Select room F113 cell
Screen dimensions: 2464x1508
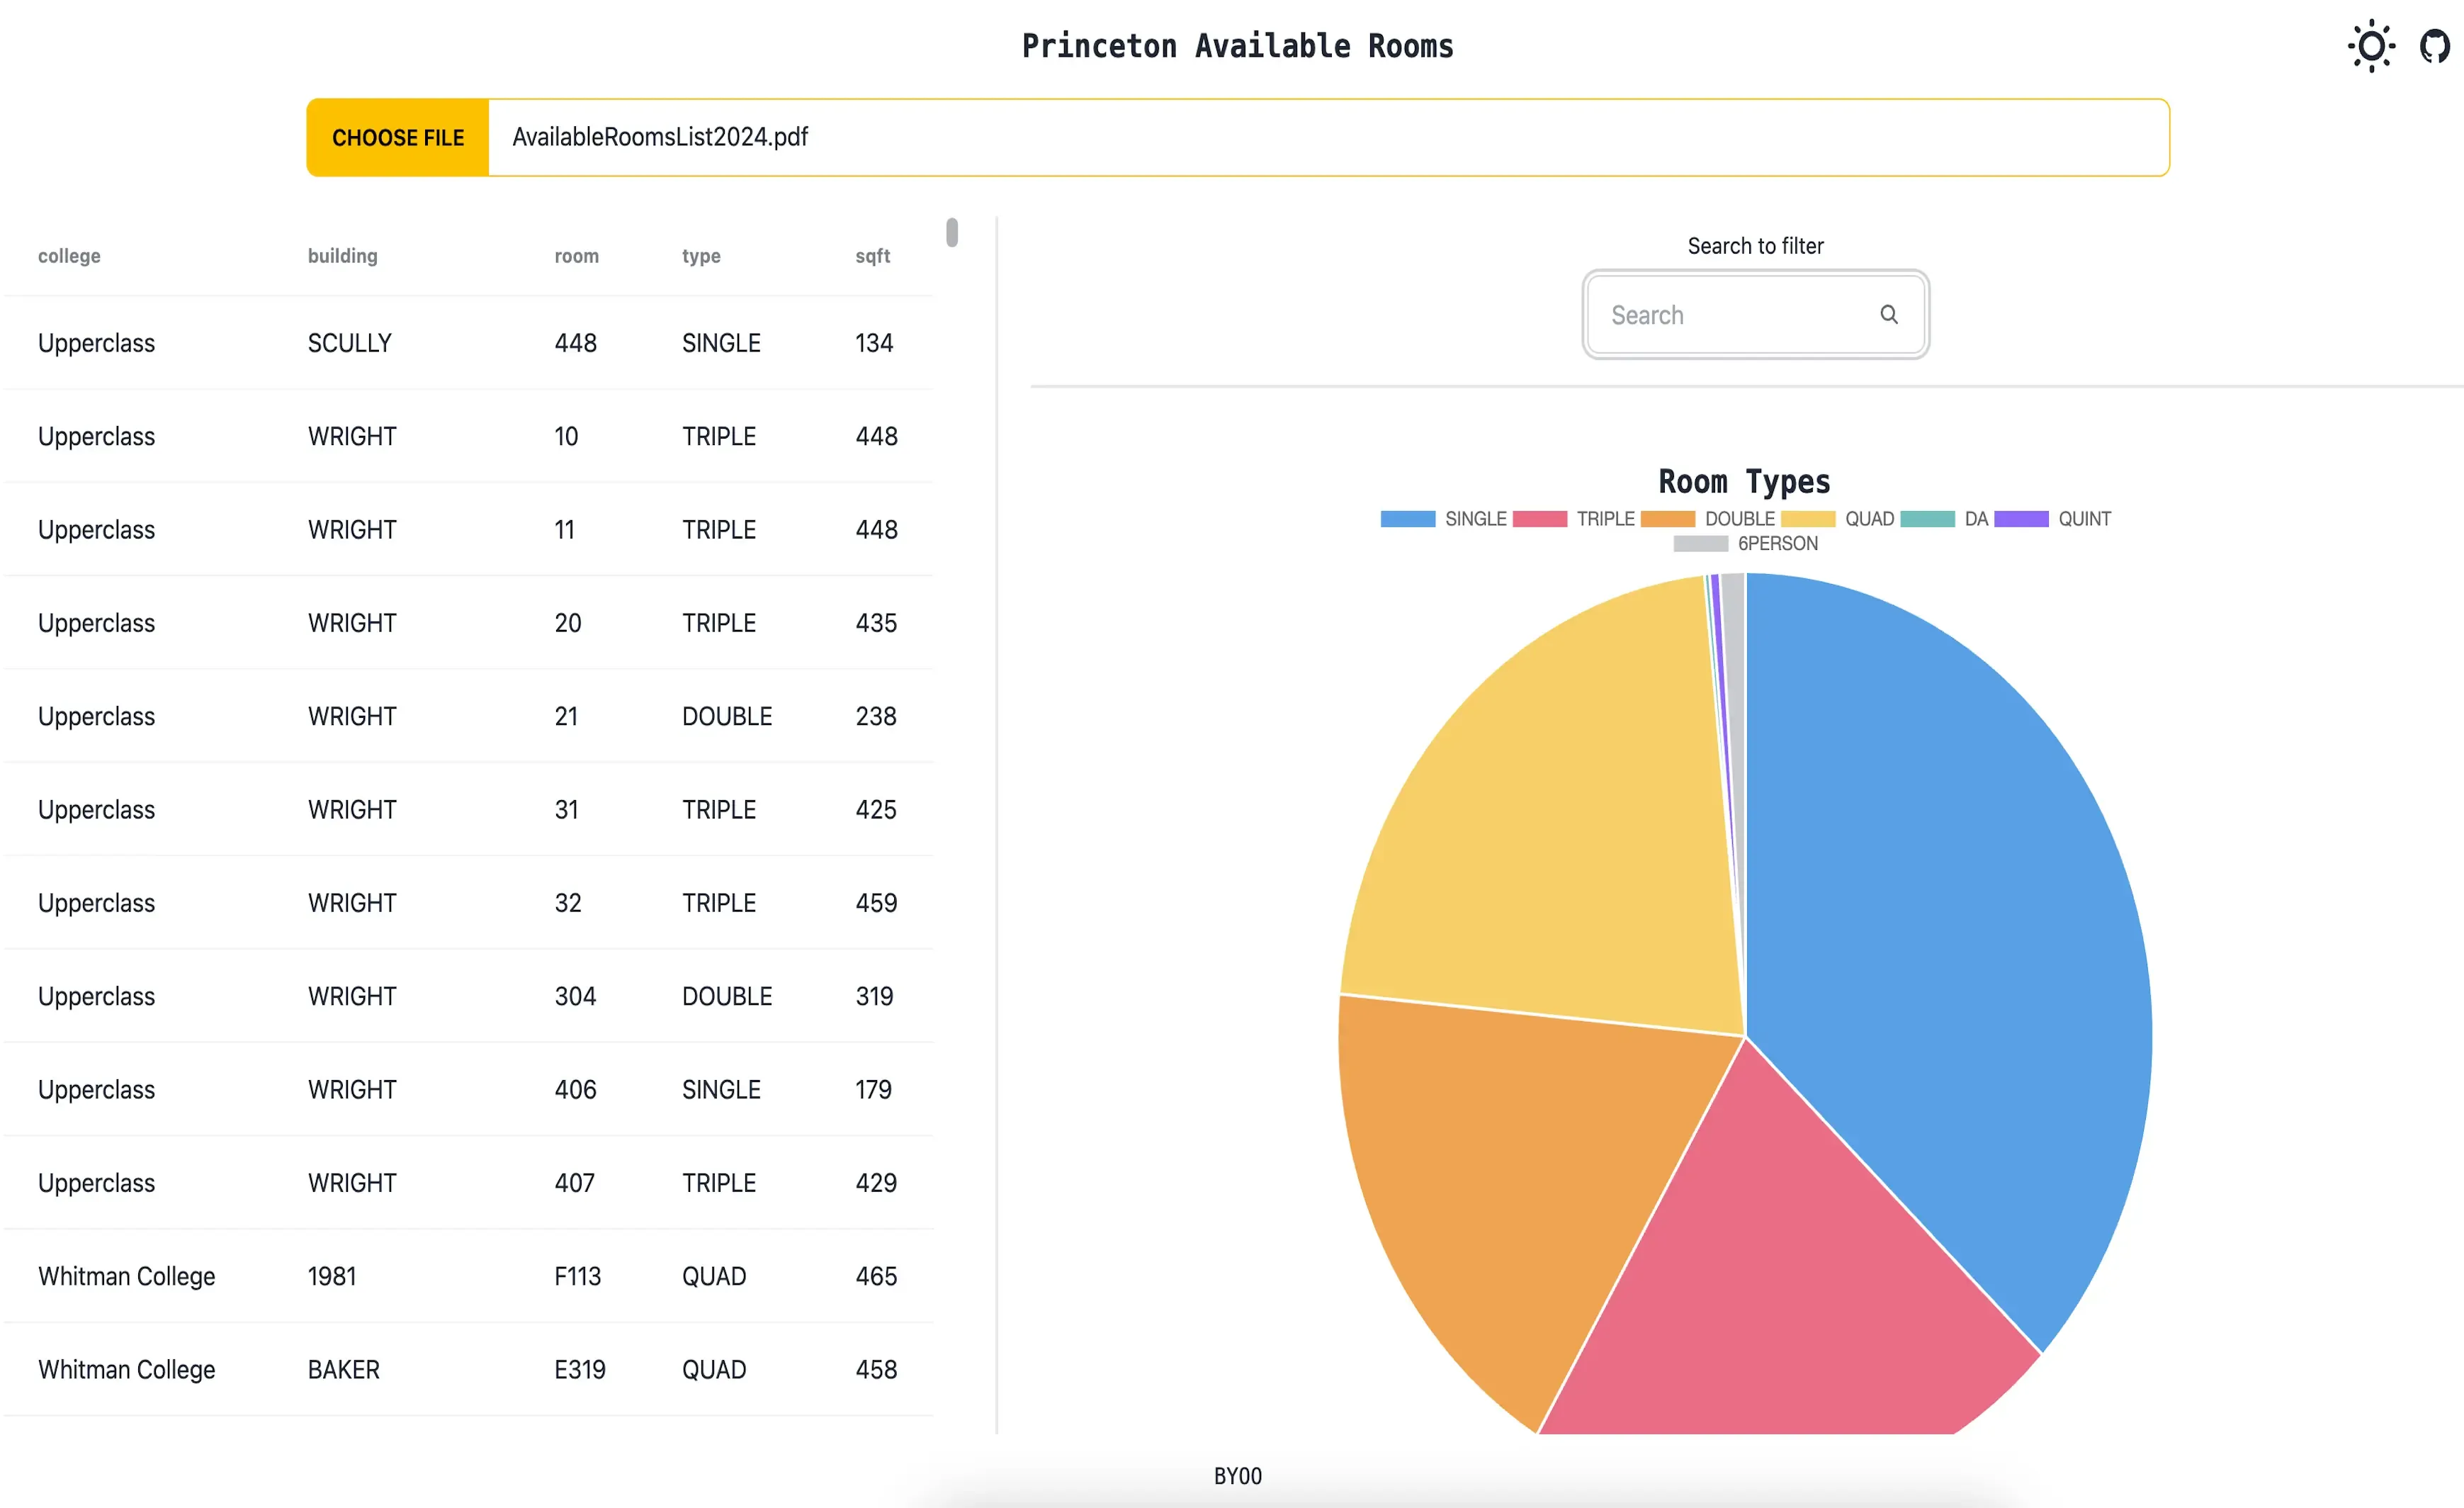578,1276
